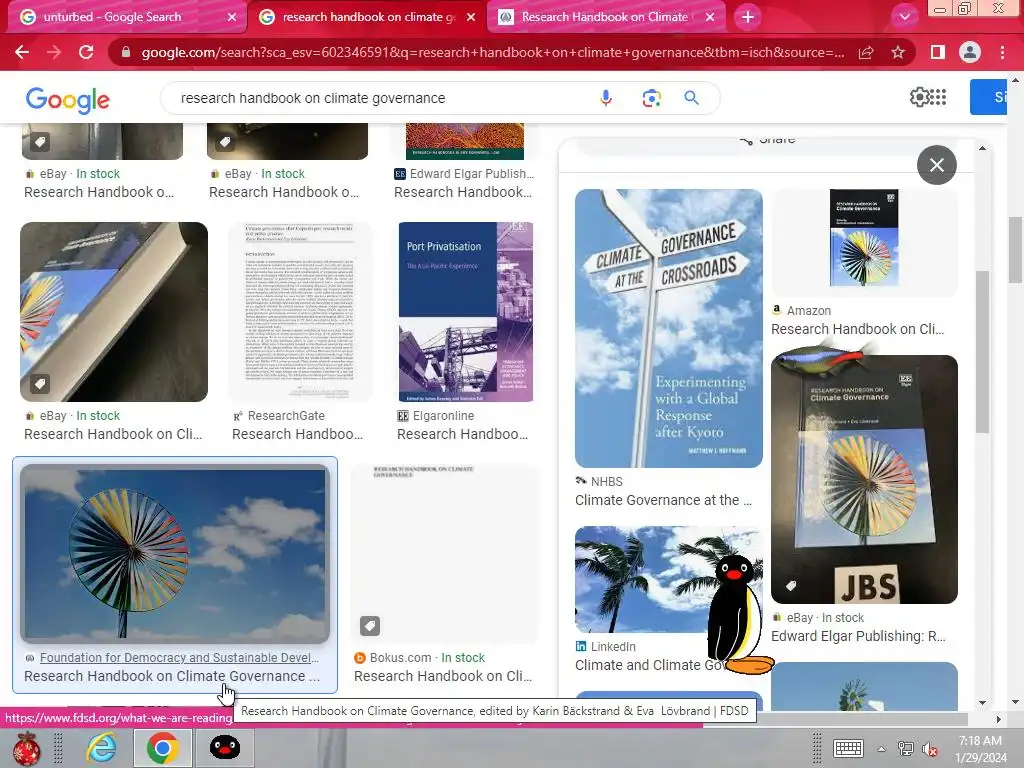Go back using browser back arrow

point(22,52)
